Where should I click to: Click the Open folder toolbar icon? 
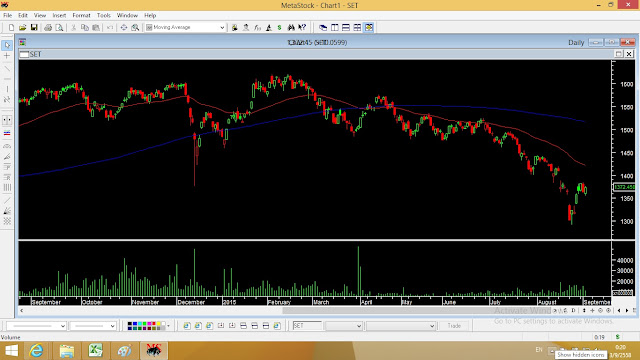pyautogui.click(x=22, y=27)
